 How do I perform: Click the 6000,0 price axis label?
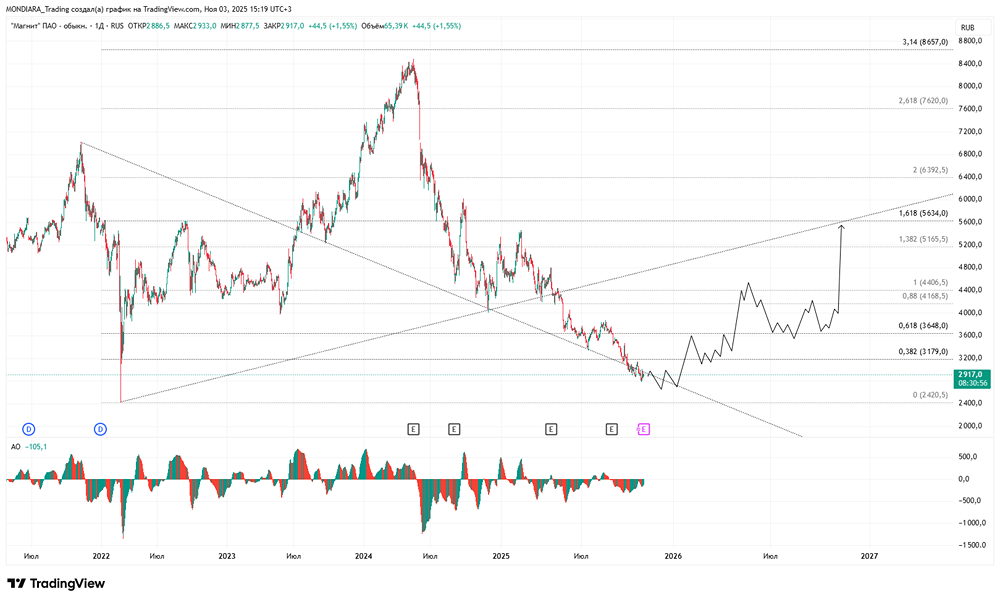(x=971, y=199)
